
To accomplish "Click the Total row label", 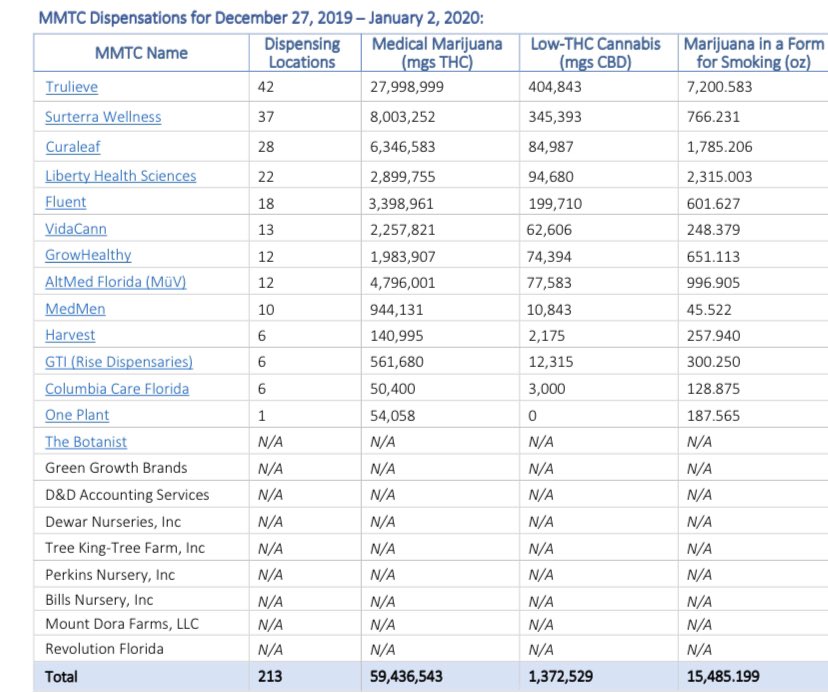I will pos(61,677).
